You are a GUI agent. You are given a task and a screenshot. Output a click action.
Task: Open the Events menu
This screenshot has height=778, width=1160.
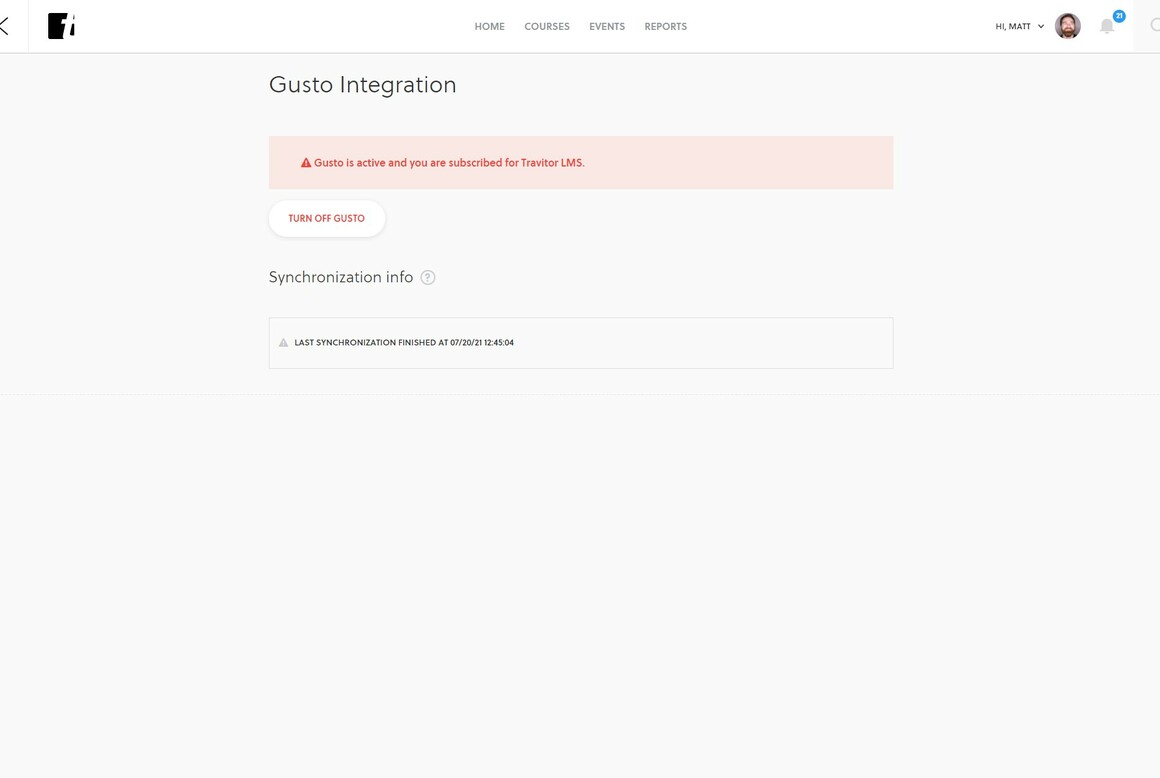[x=607, y=27]
